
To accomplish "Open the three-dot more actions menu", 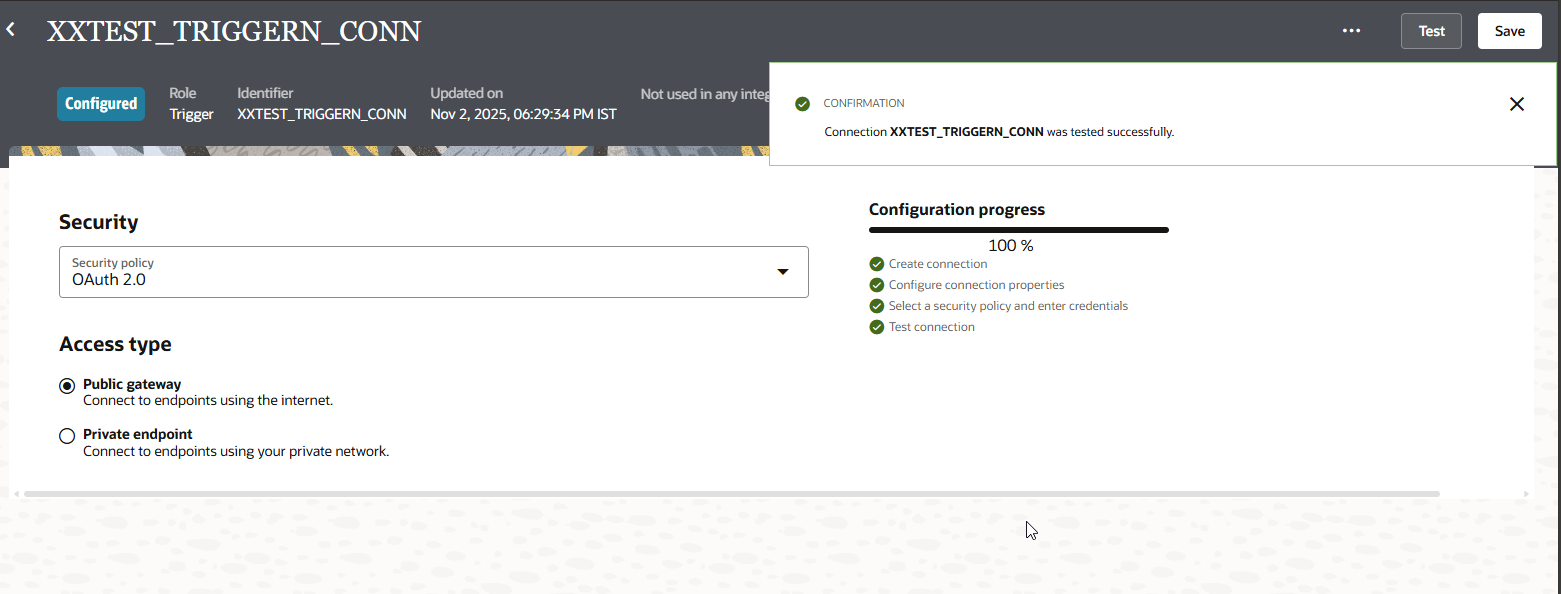I will [1352, 31].
